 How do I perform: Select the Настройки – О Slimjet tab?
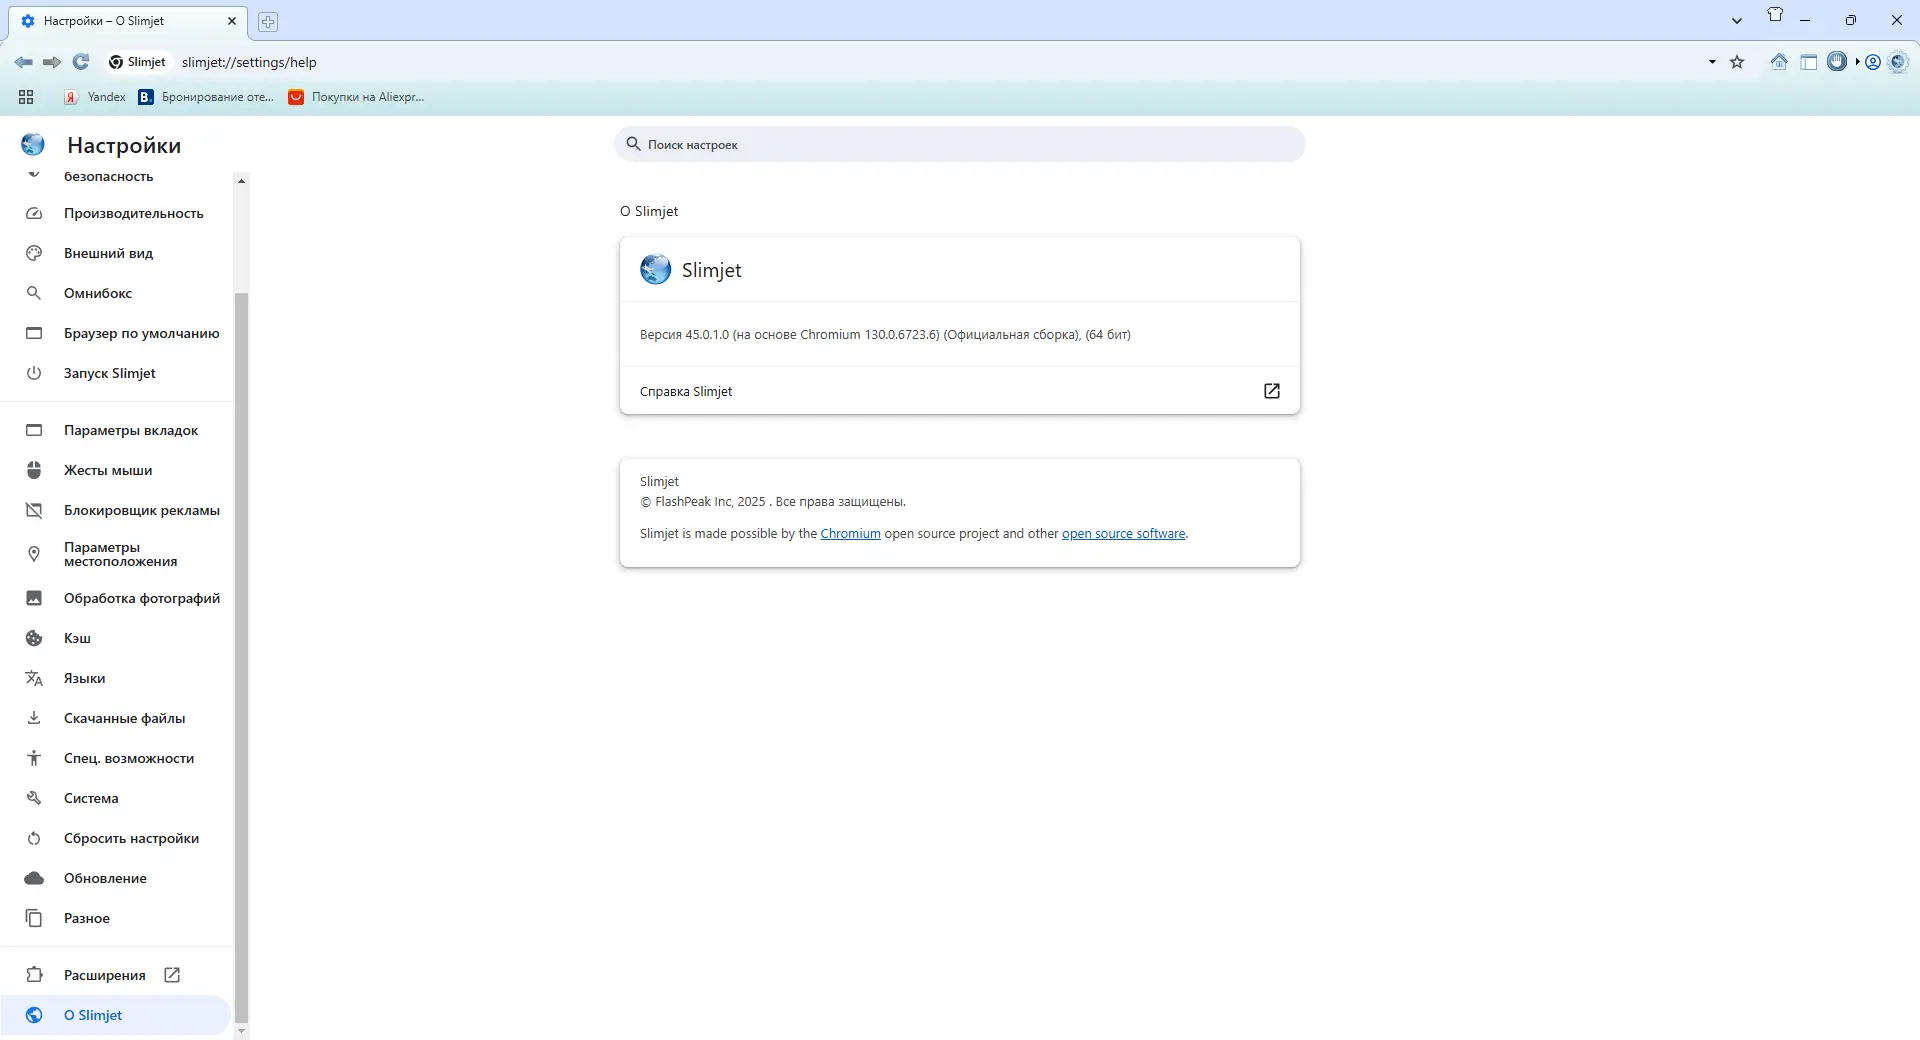[127, 21]
